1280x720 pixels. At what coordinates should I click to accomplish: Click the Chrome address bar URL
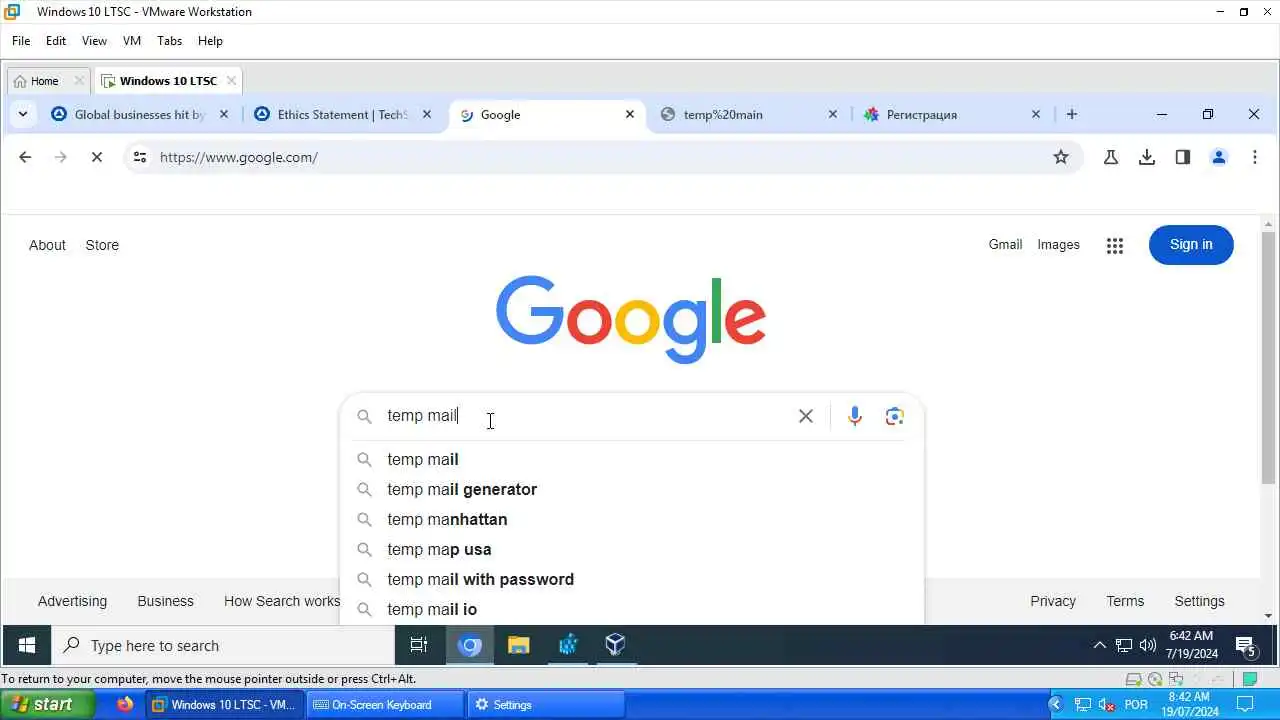[239, 157]
